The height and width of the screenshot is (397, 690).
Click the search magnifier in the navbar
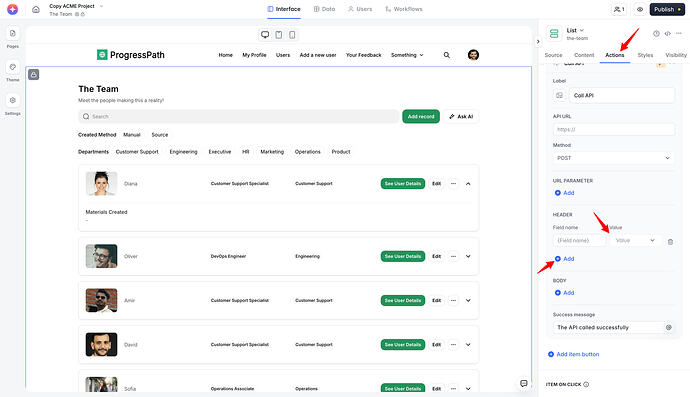(447, 55)
